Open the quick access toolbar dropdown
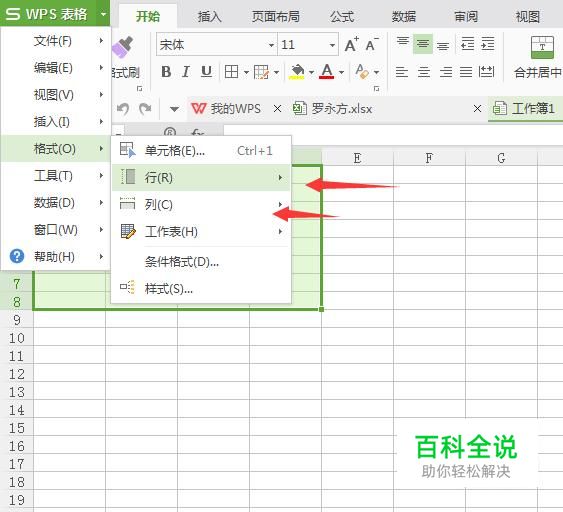This screenshot has height=512, width=563. click(x=174, y=109)
